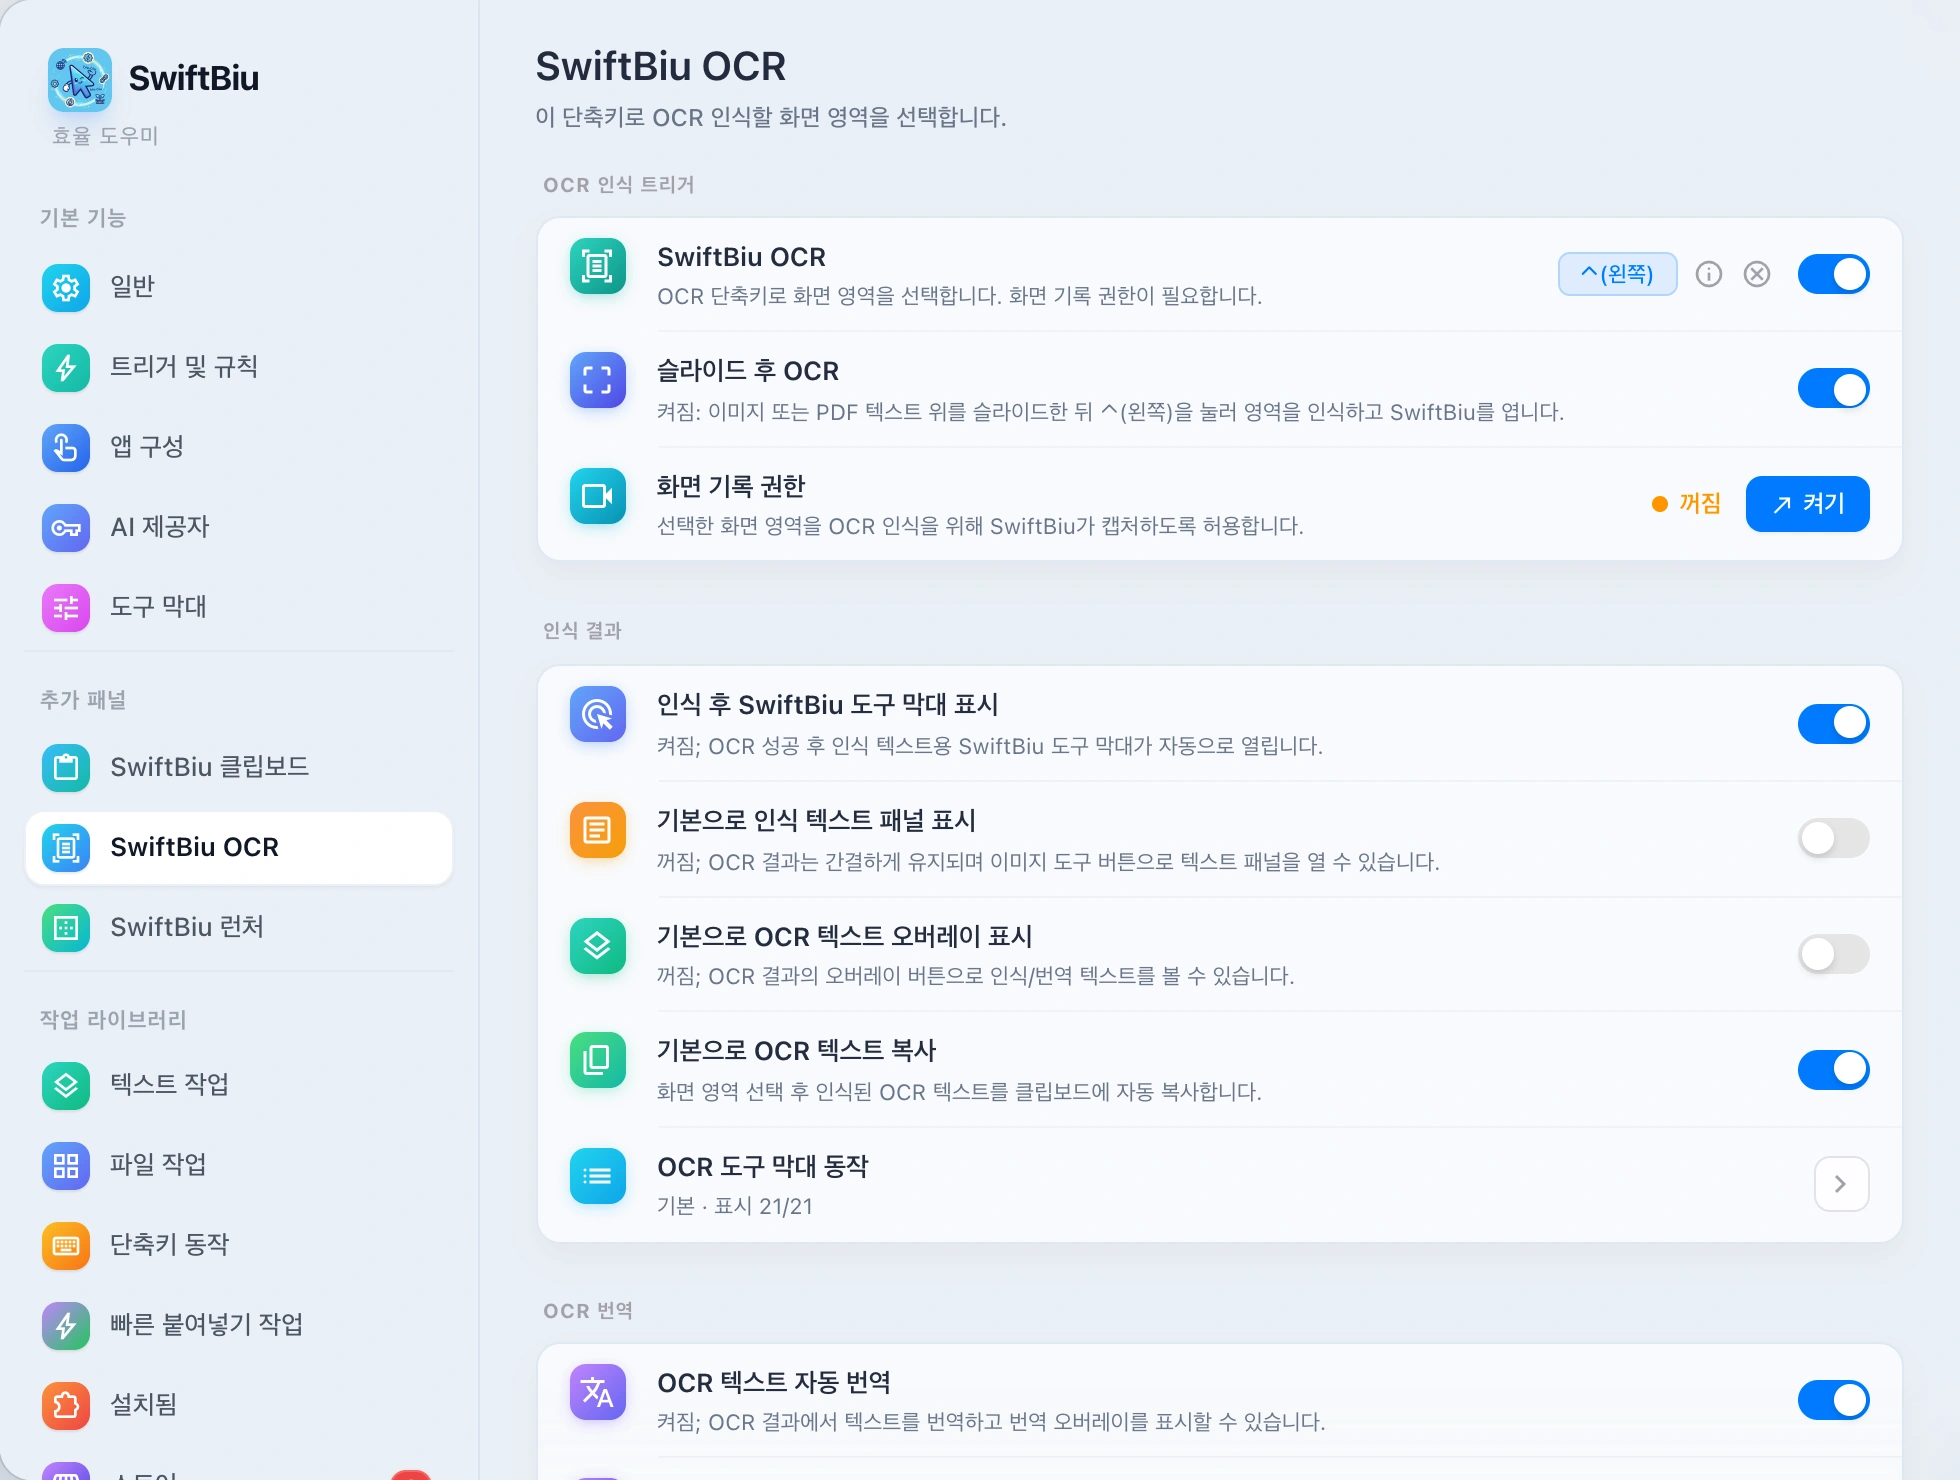
Task: Expand OCR 도구 막대 동작 with chevron
Action: point(1842,1184)
